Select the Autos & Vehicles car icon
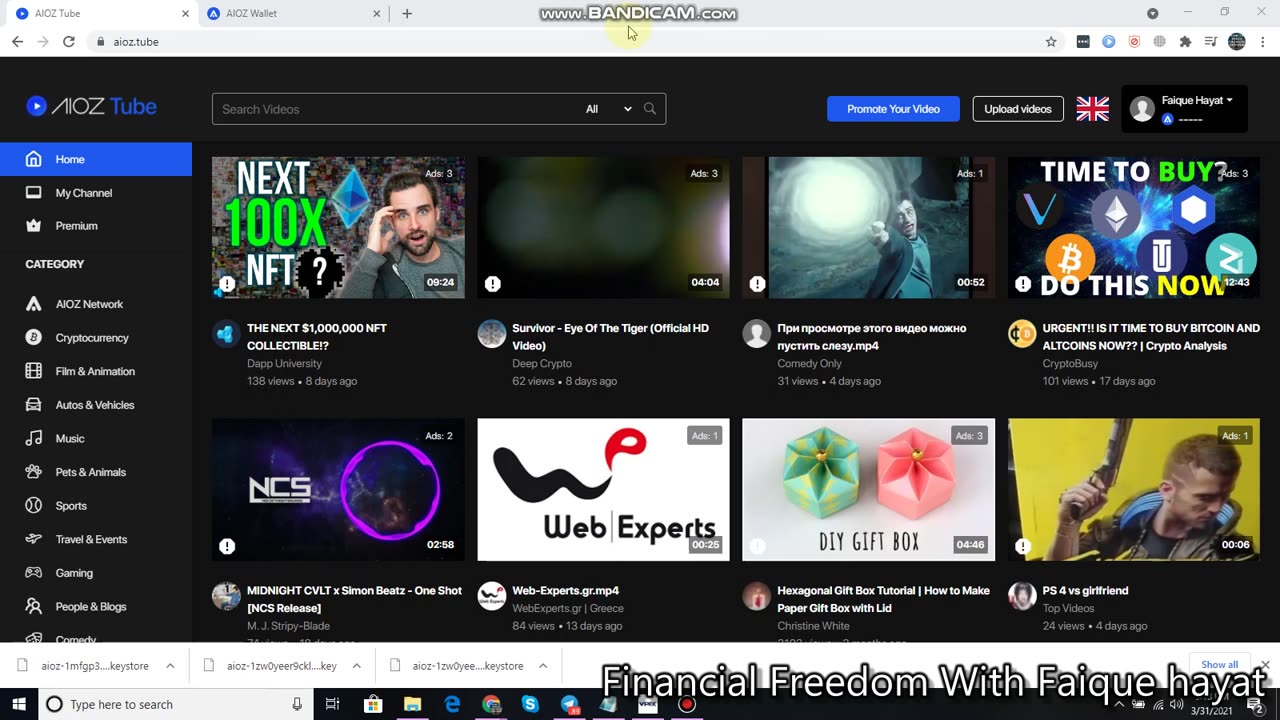The height and width of the screenshot is (720, 1280). [x=34, y=405]
